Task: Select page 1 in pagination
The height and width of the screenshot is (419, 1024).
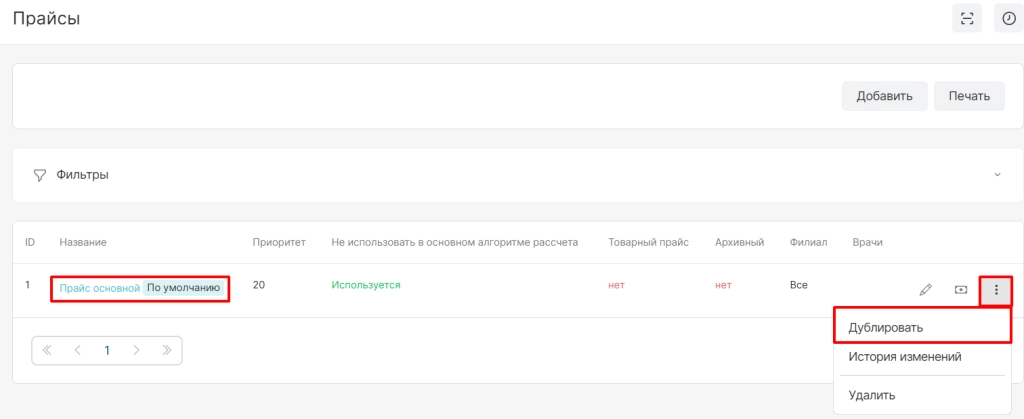Action: pos(107,351)
